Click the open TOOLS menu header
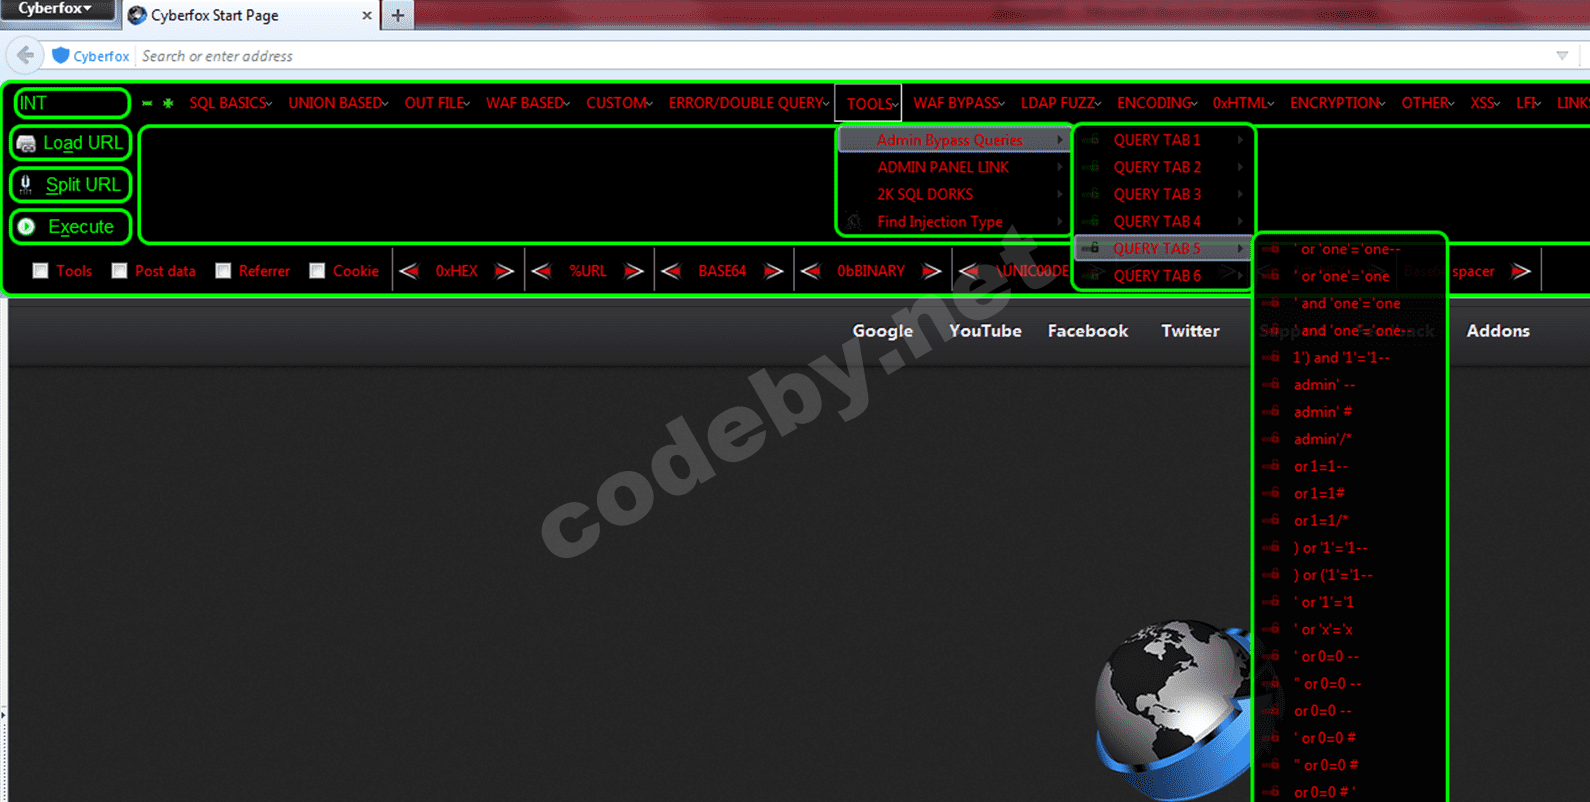The image size is (1590, 802). pos(869,103)
